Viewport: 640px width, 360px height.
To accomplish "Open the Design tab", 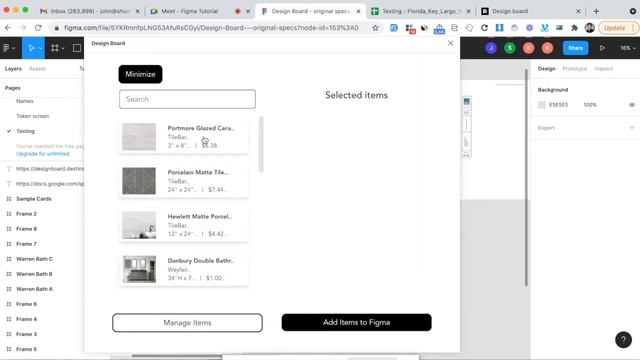I will click(547, 69).
